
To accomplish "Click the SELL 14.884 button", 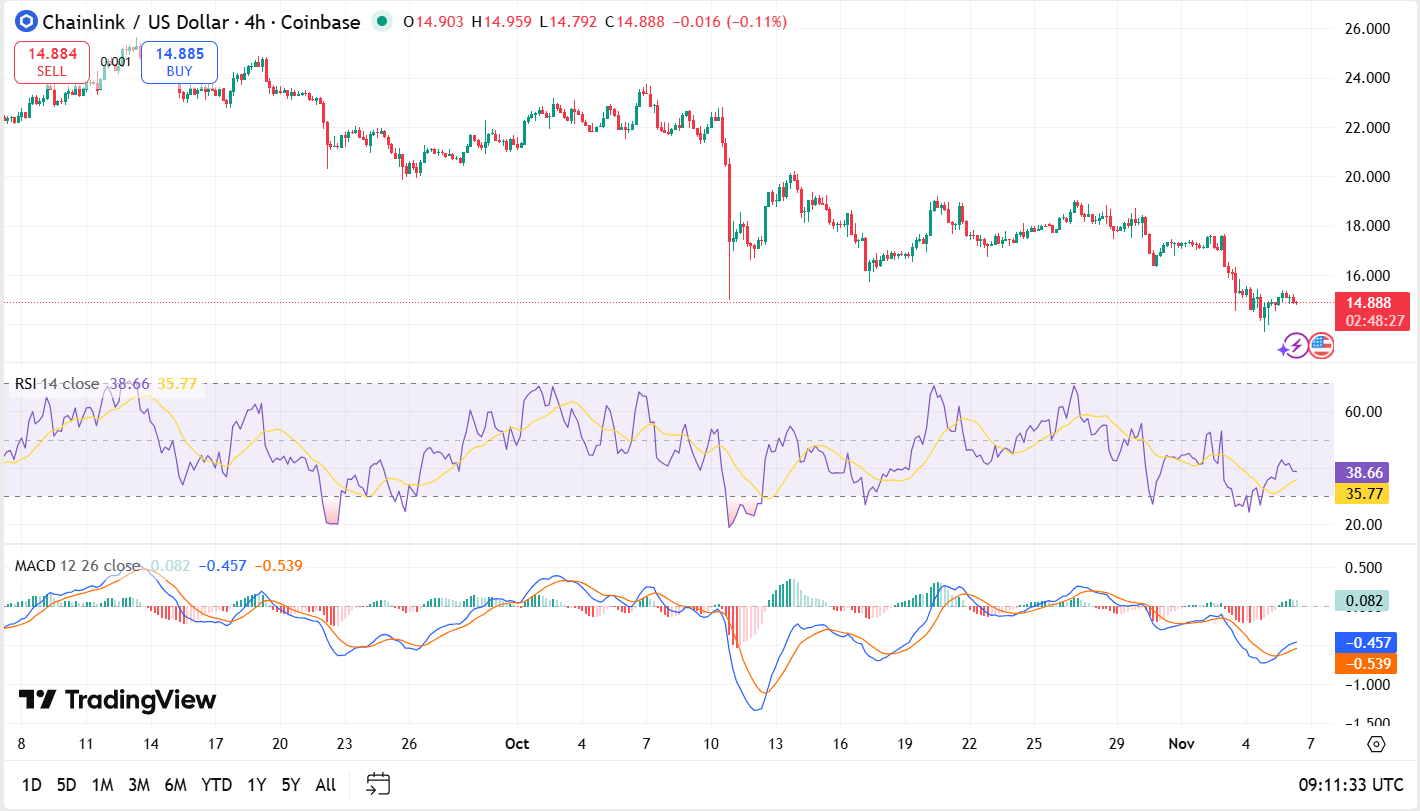I will coord(51,62).
